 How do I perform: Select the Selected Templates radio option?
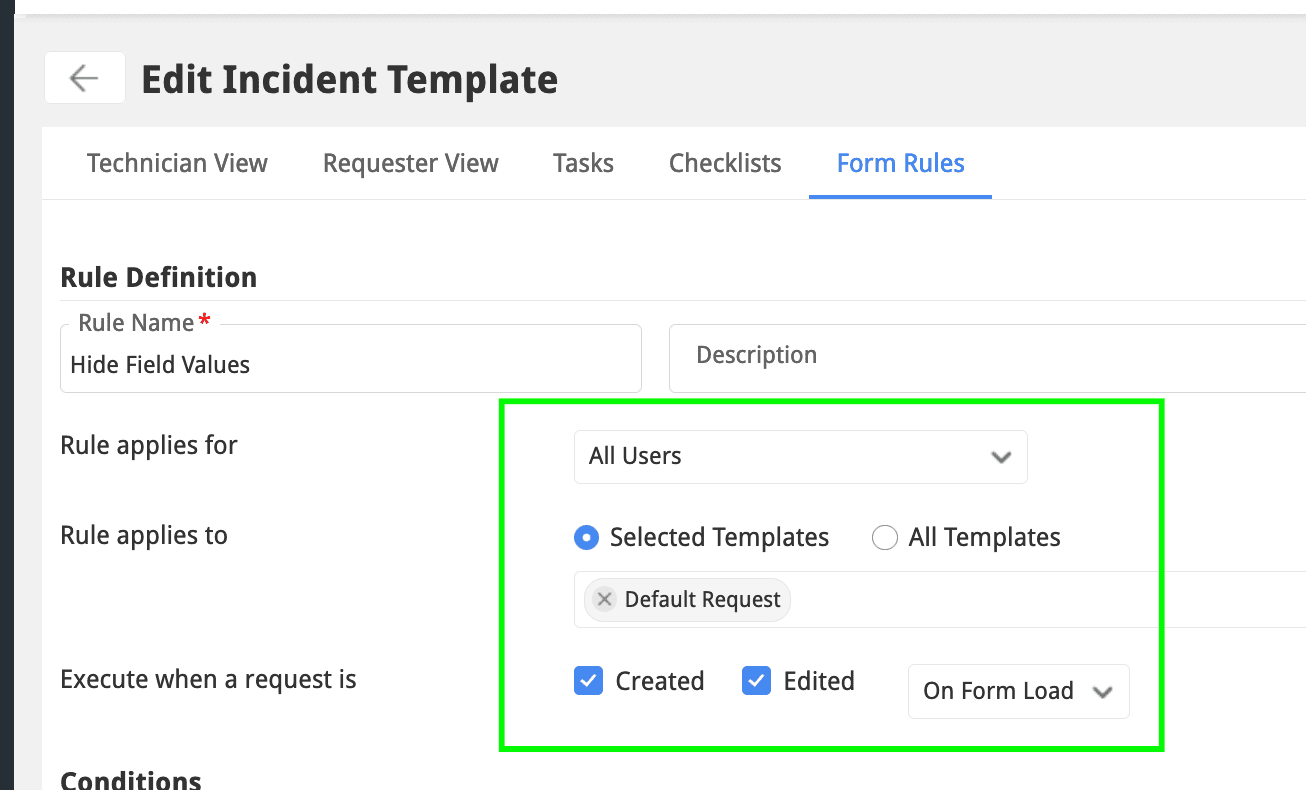pos(588,537)
